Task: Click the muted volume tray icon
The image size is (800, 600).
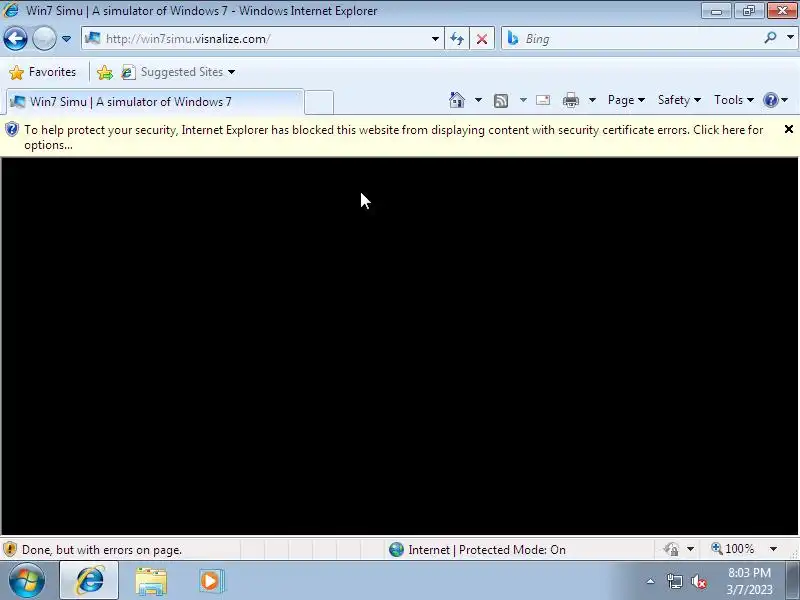Action: coord(698,581)
